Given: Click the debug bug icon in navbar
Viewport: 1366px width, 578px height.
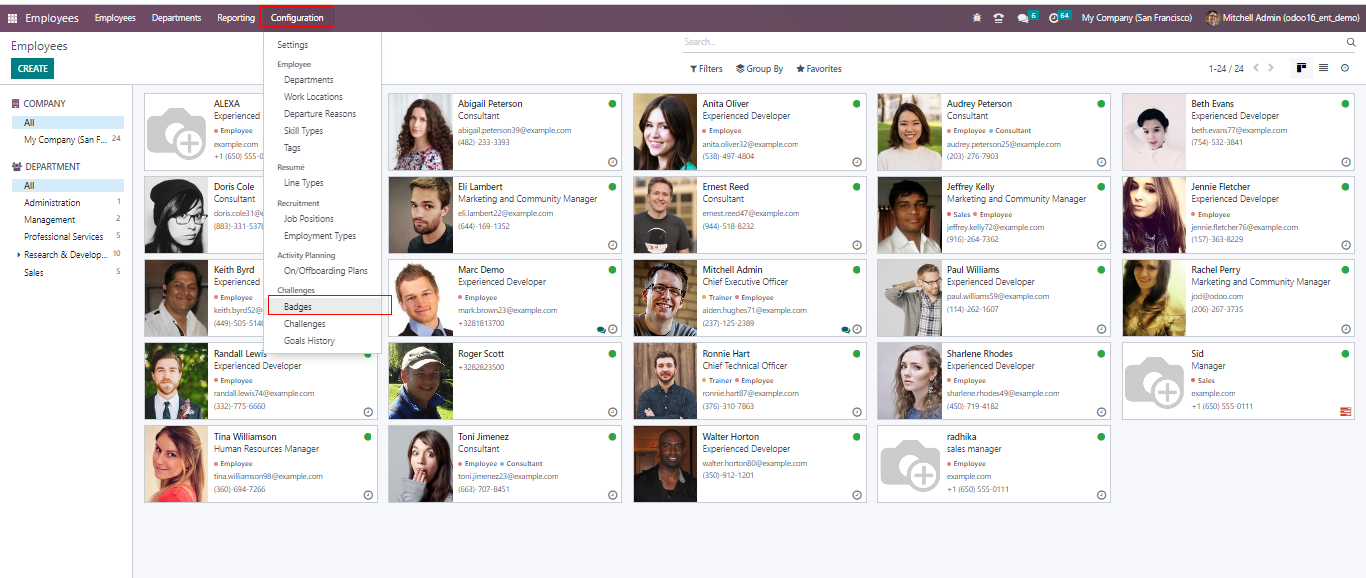Looking at the screenshot, I should coord(977,18).
